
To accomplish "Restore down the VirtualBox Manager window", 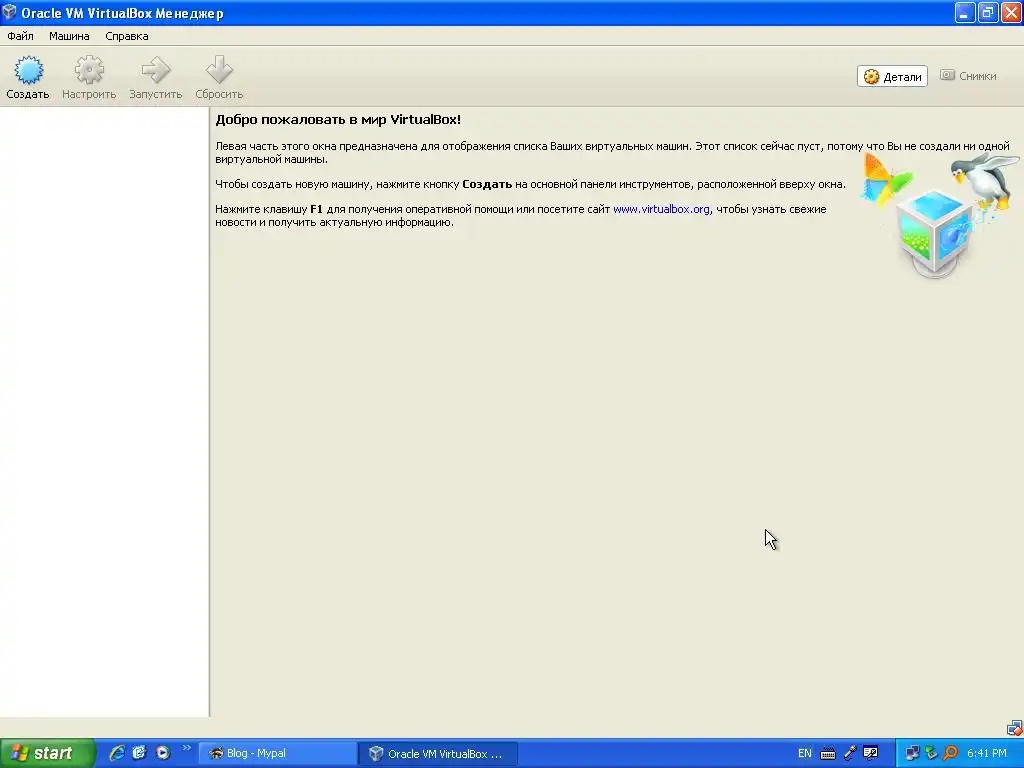I will pos(988,12).
